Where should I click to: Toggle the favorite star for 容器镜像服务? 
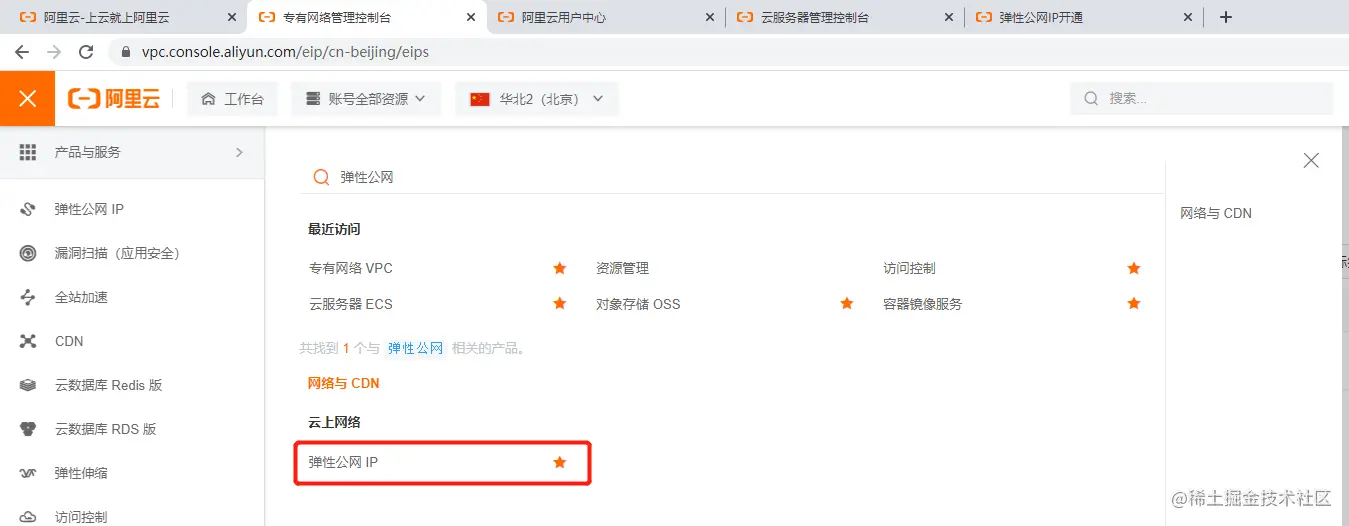click(x=1134, y=303)
